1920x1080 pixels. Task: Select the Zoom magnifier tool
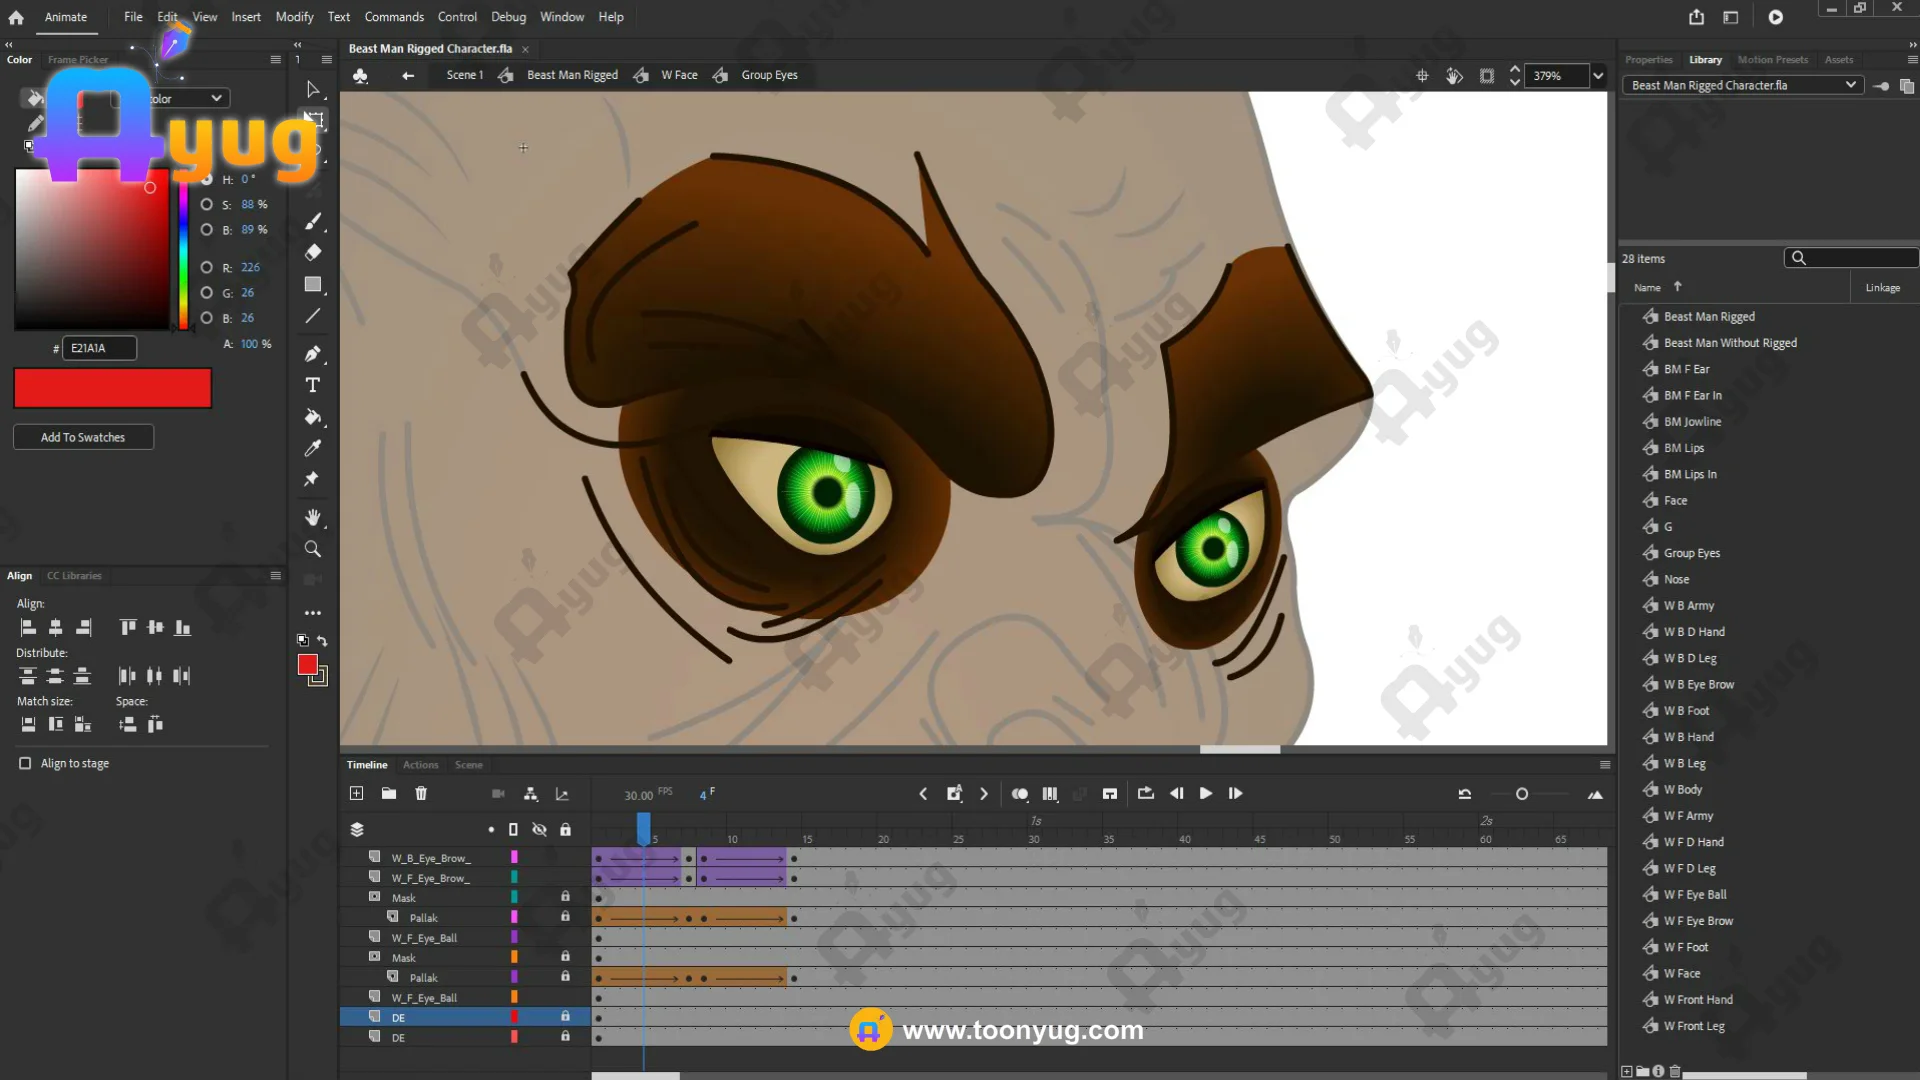coord(312,549)
